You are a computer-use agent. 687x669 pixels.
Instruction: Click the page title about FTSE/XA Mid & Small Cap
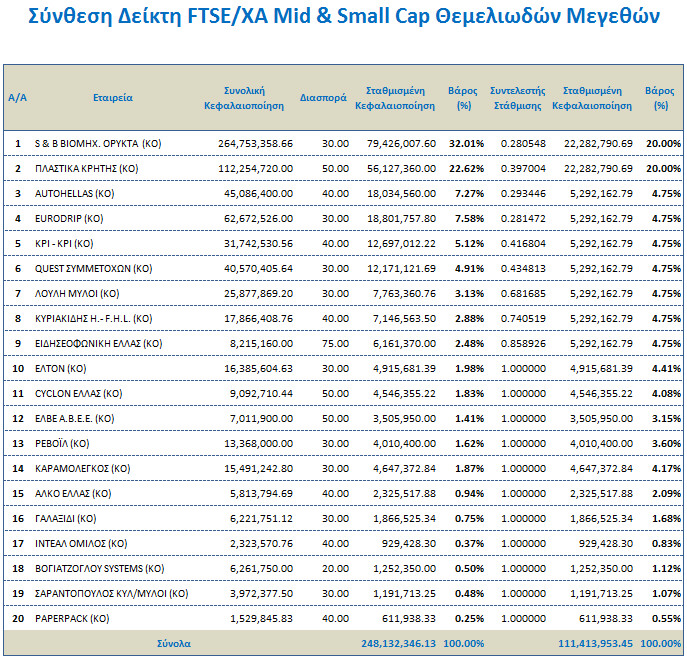(343, 17)
